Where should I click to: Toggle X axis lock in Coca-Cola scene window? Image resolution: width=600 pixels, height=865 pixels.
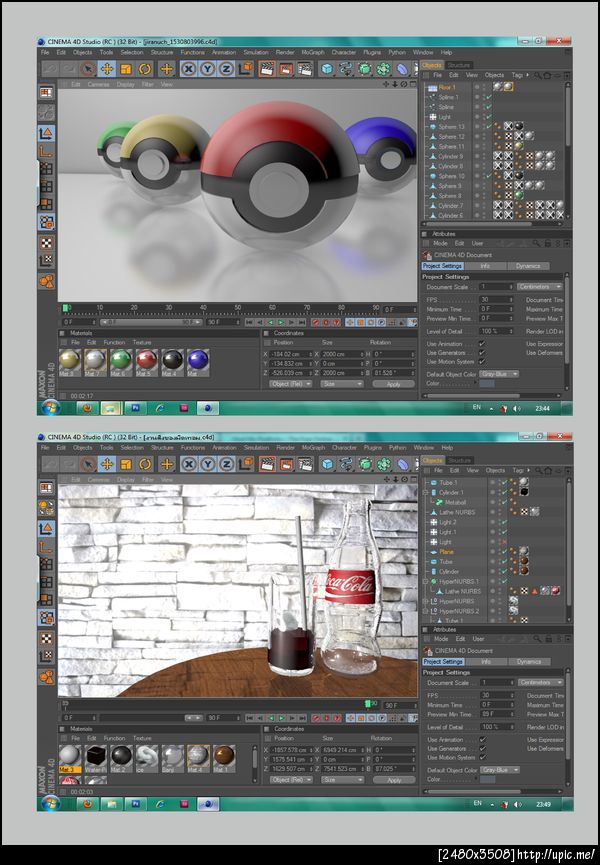pyautogui.click(x=189, y=464)
